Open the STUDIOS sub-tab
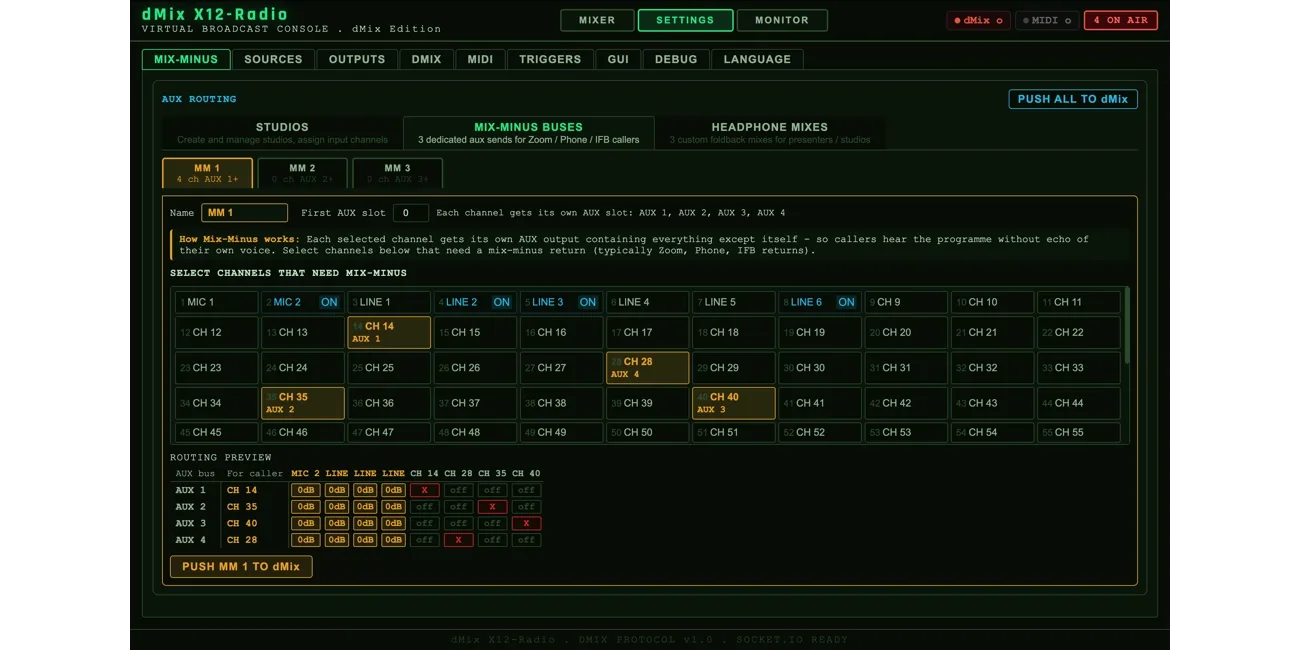1300x650 pixels. tap(282, 133)
